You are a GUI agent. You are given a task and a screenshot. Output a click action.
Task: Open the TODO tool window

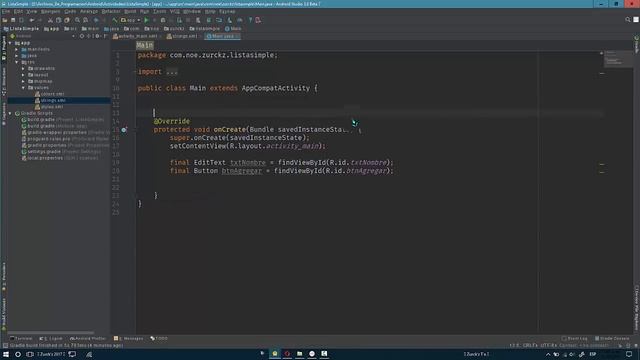(159, 338)
